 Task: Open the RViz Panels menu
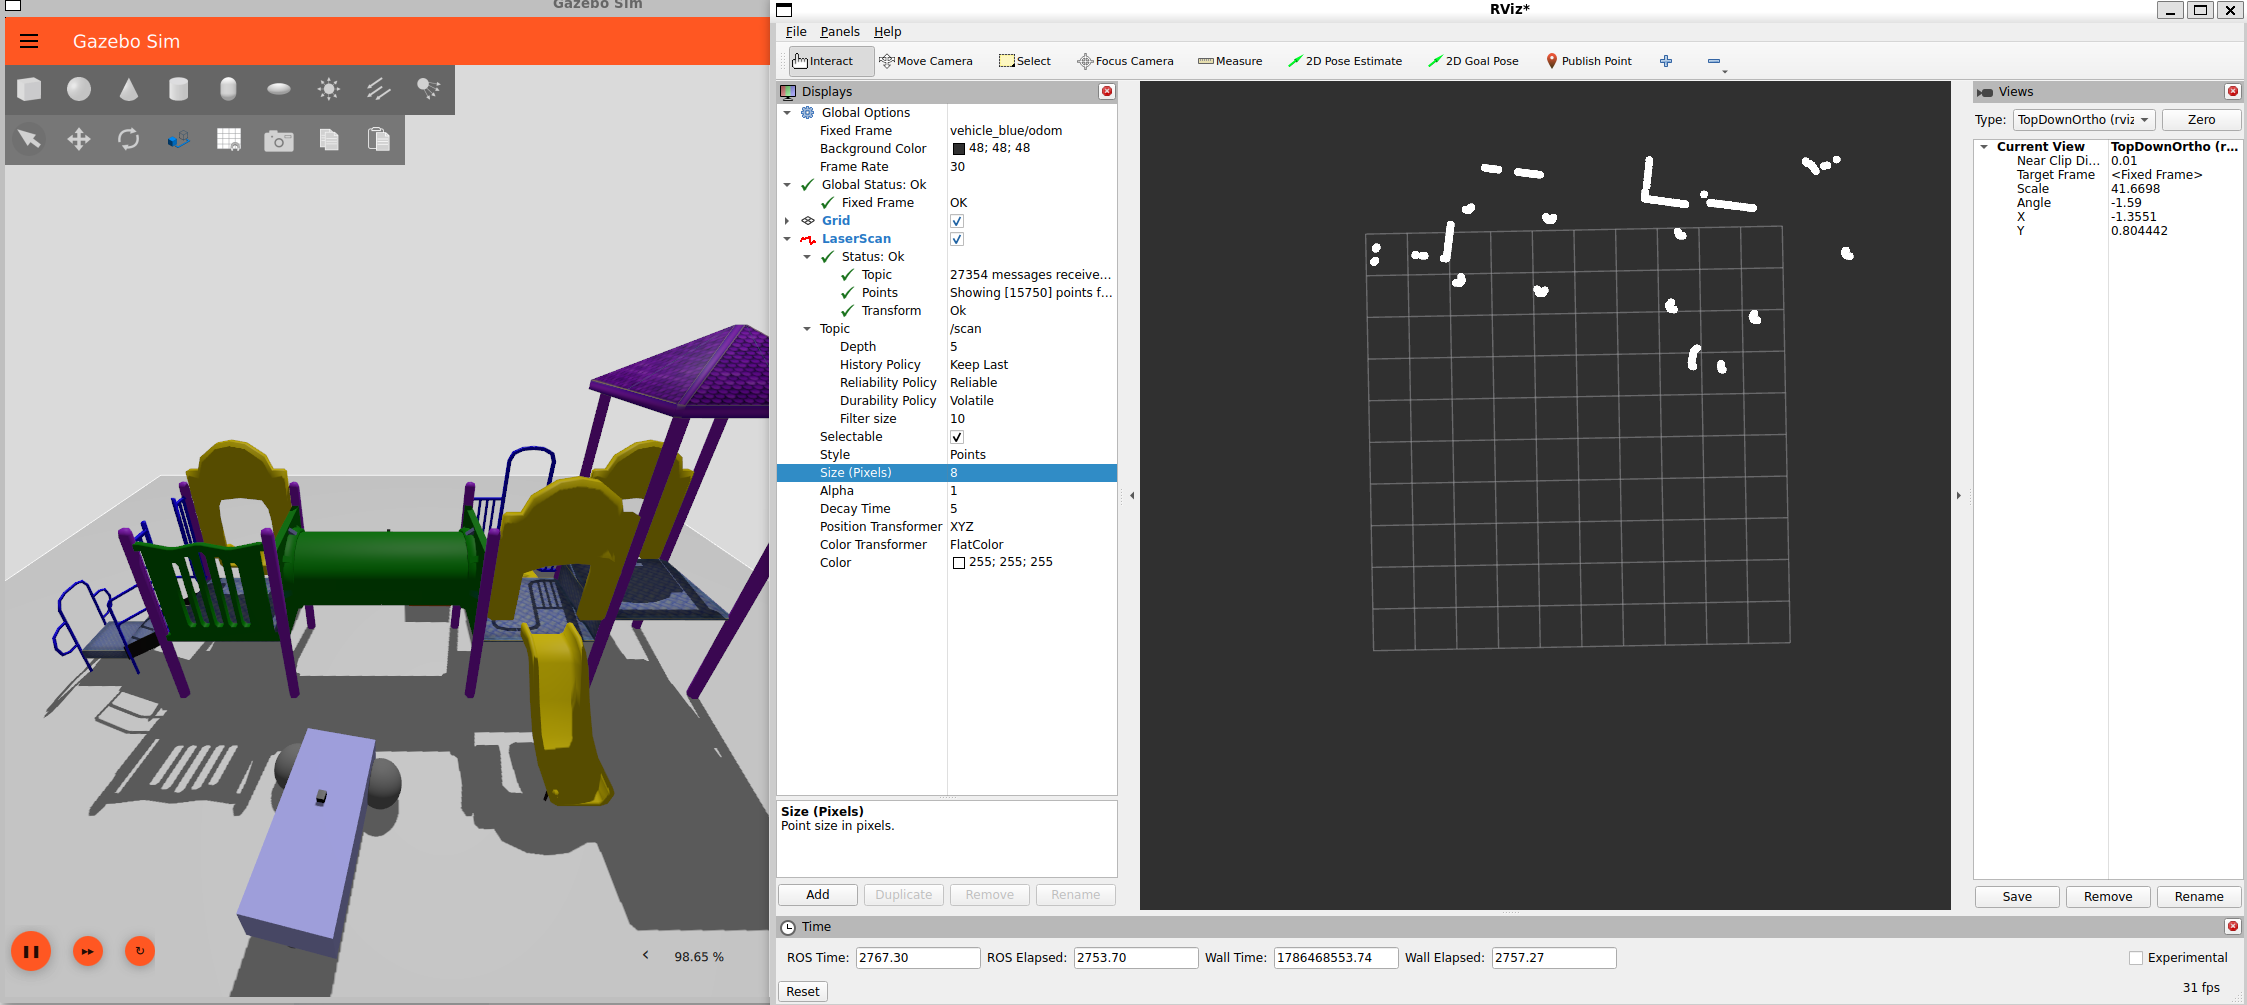click(840, 31)
